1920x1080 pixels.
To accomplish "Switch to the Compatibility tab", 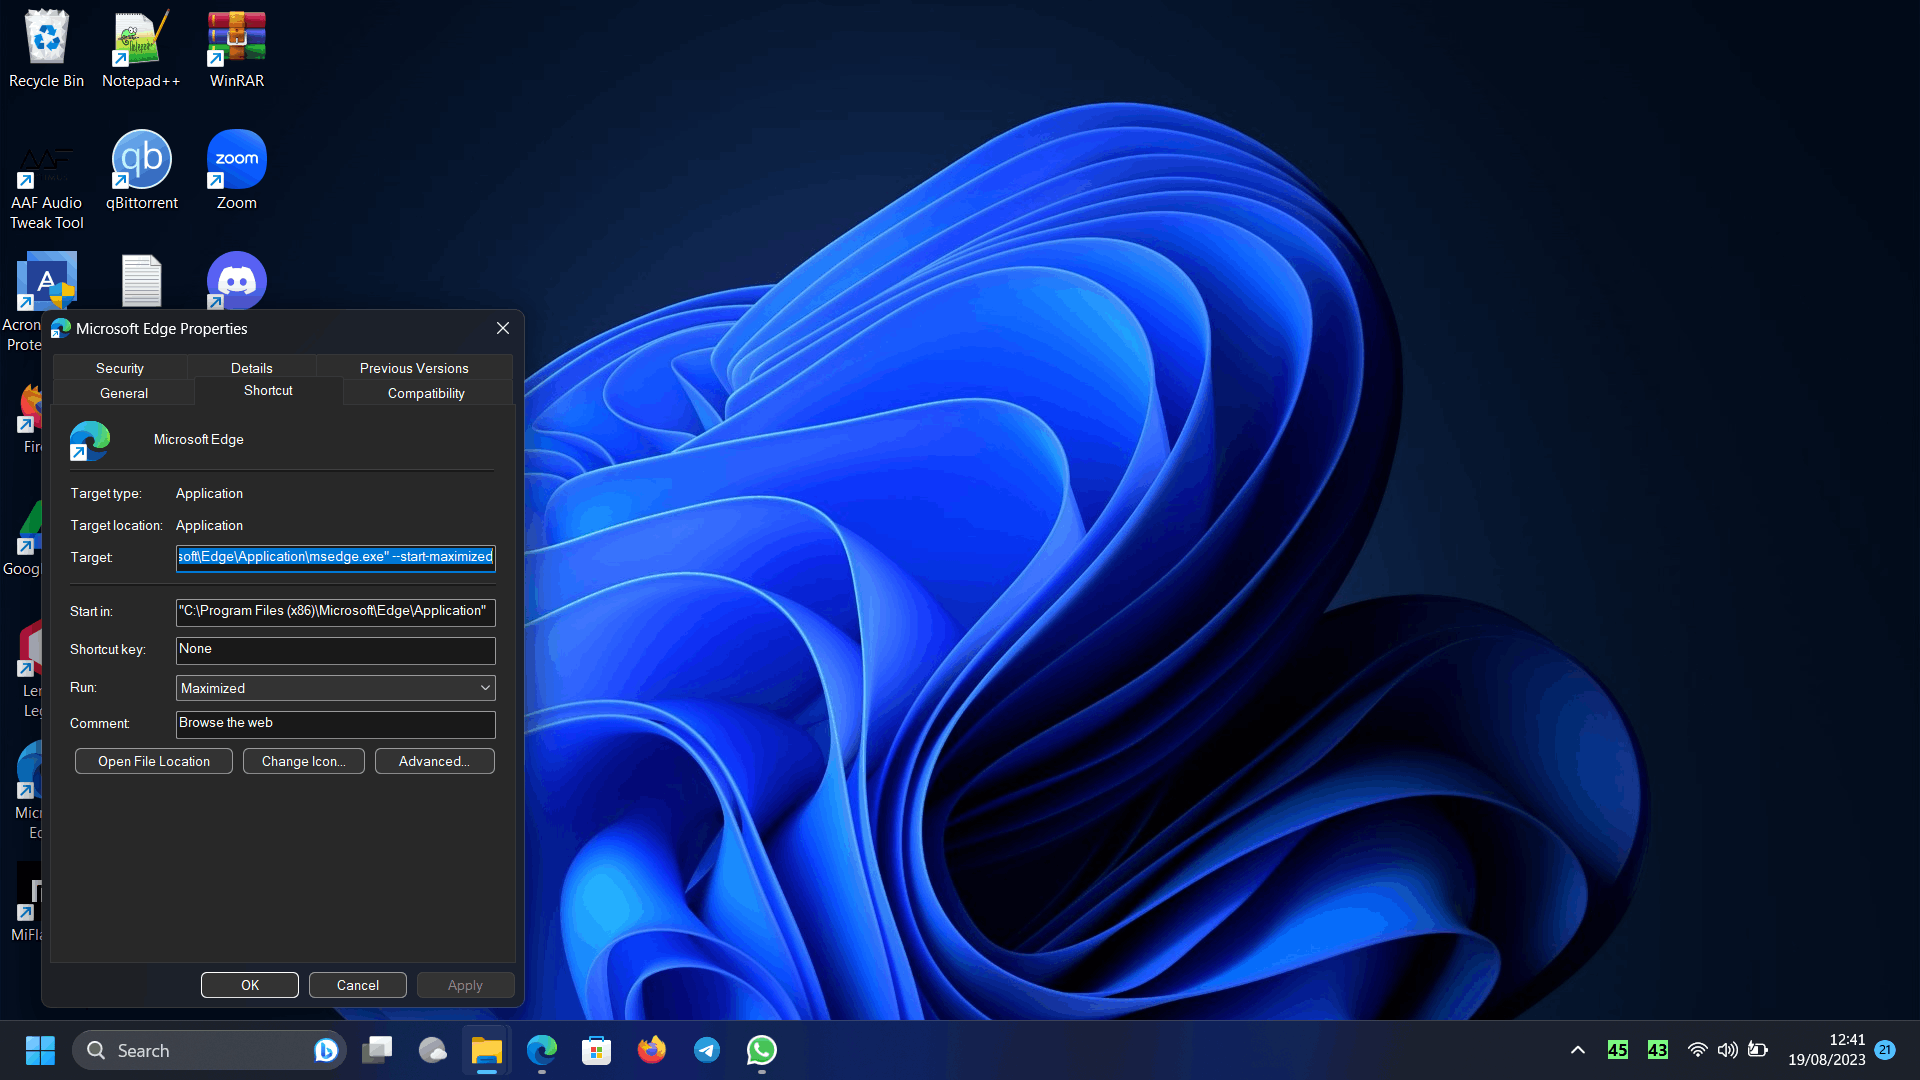I will click(x=426, y=393).
